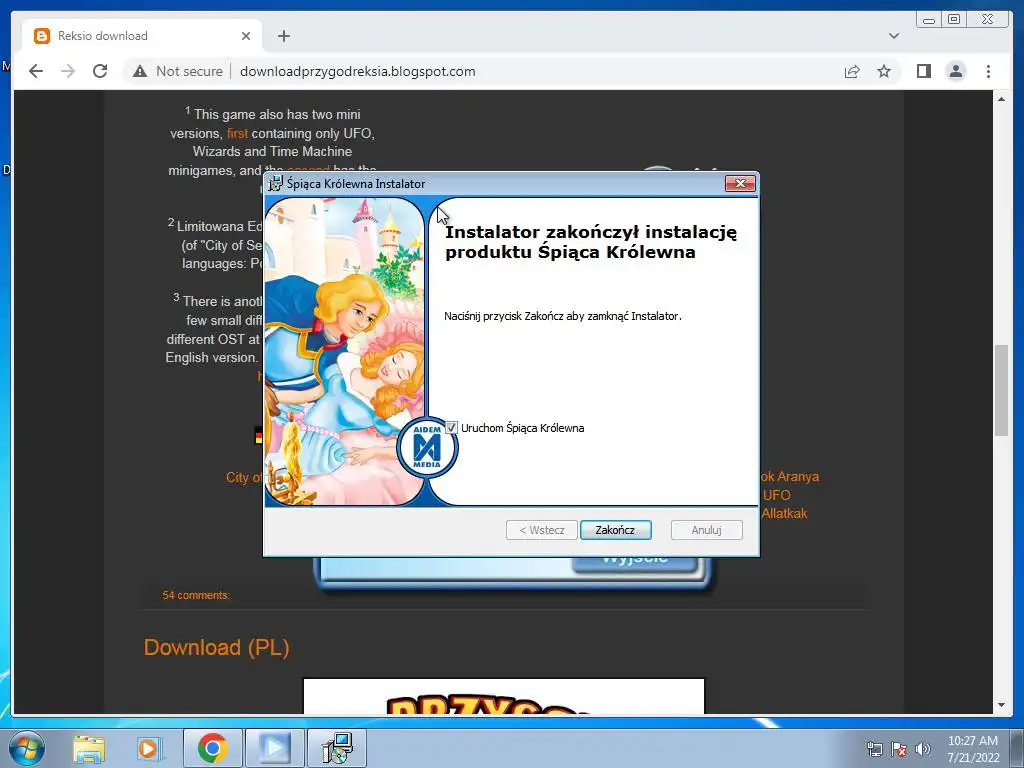Viewport: 1024px width, 768px height.
Task: Close the Reksio download tab
Action: 246,36
